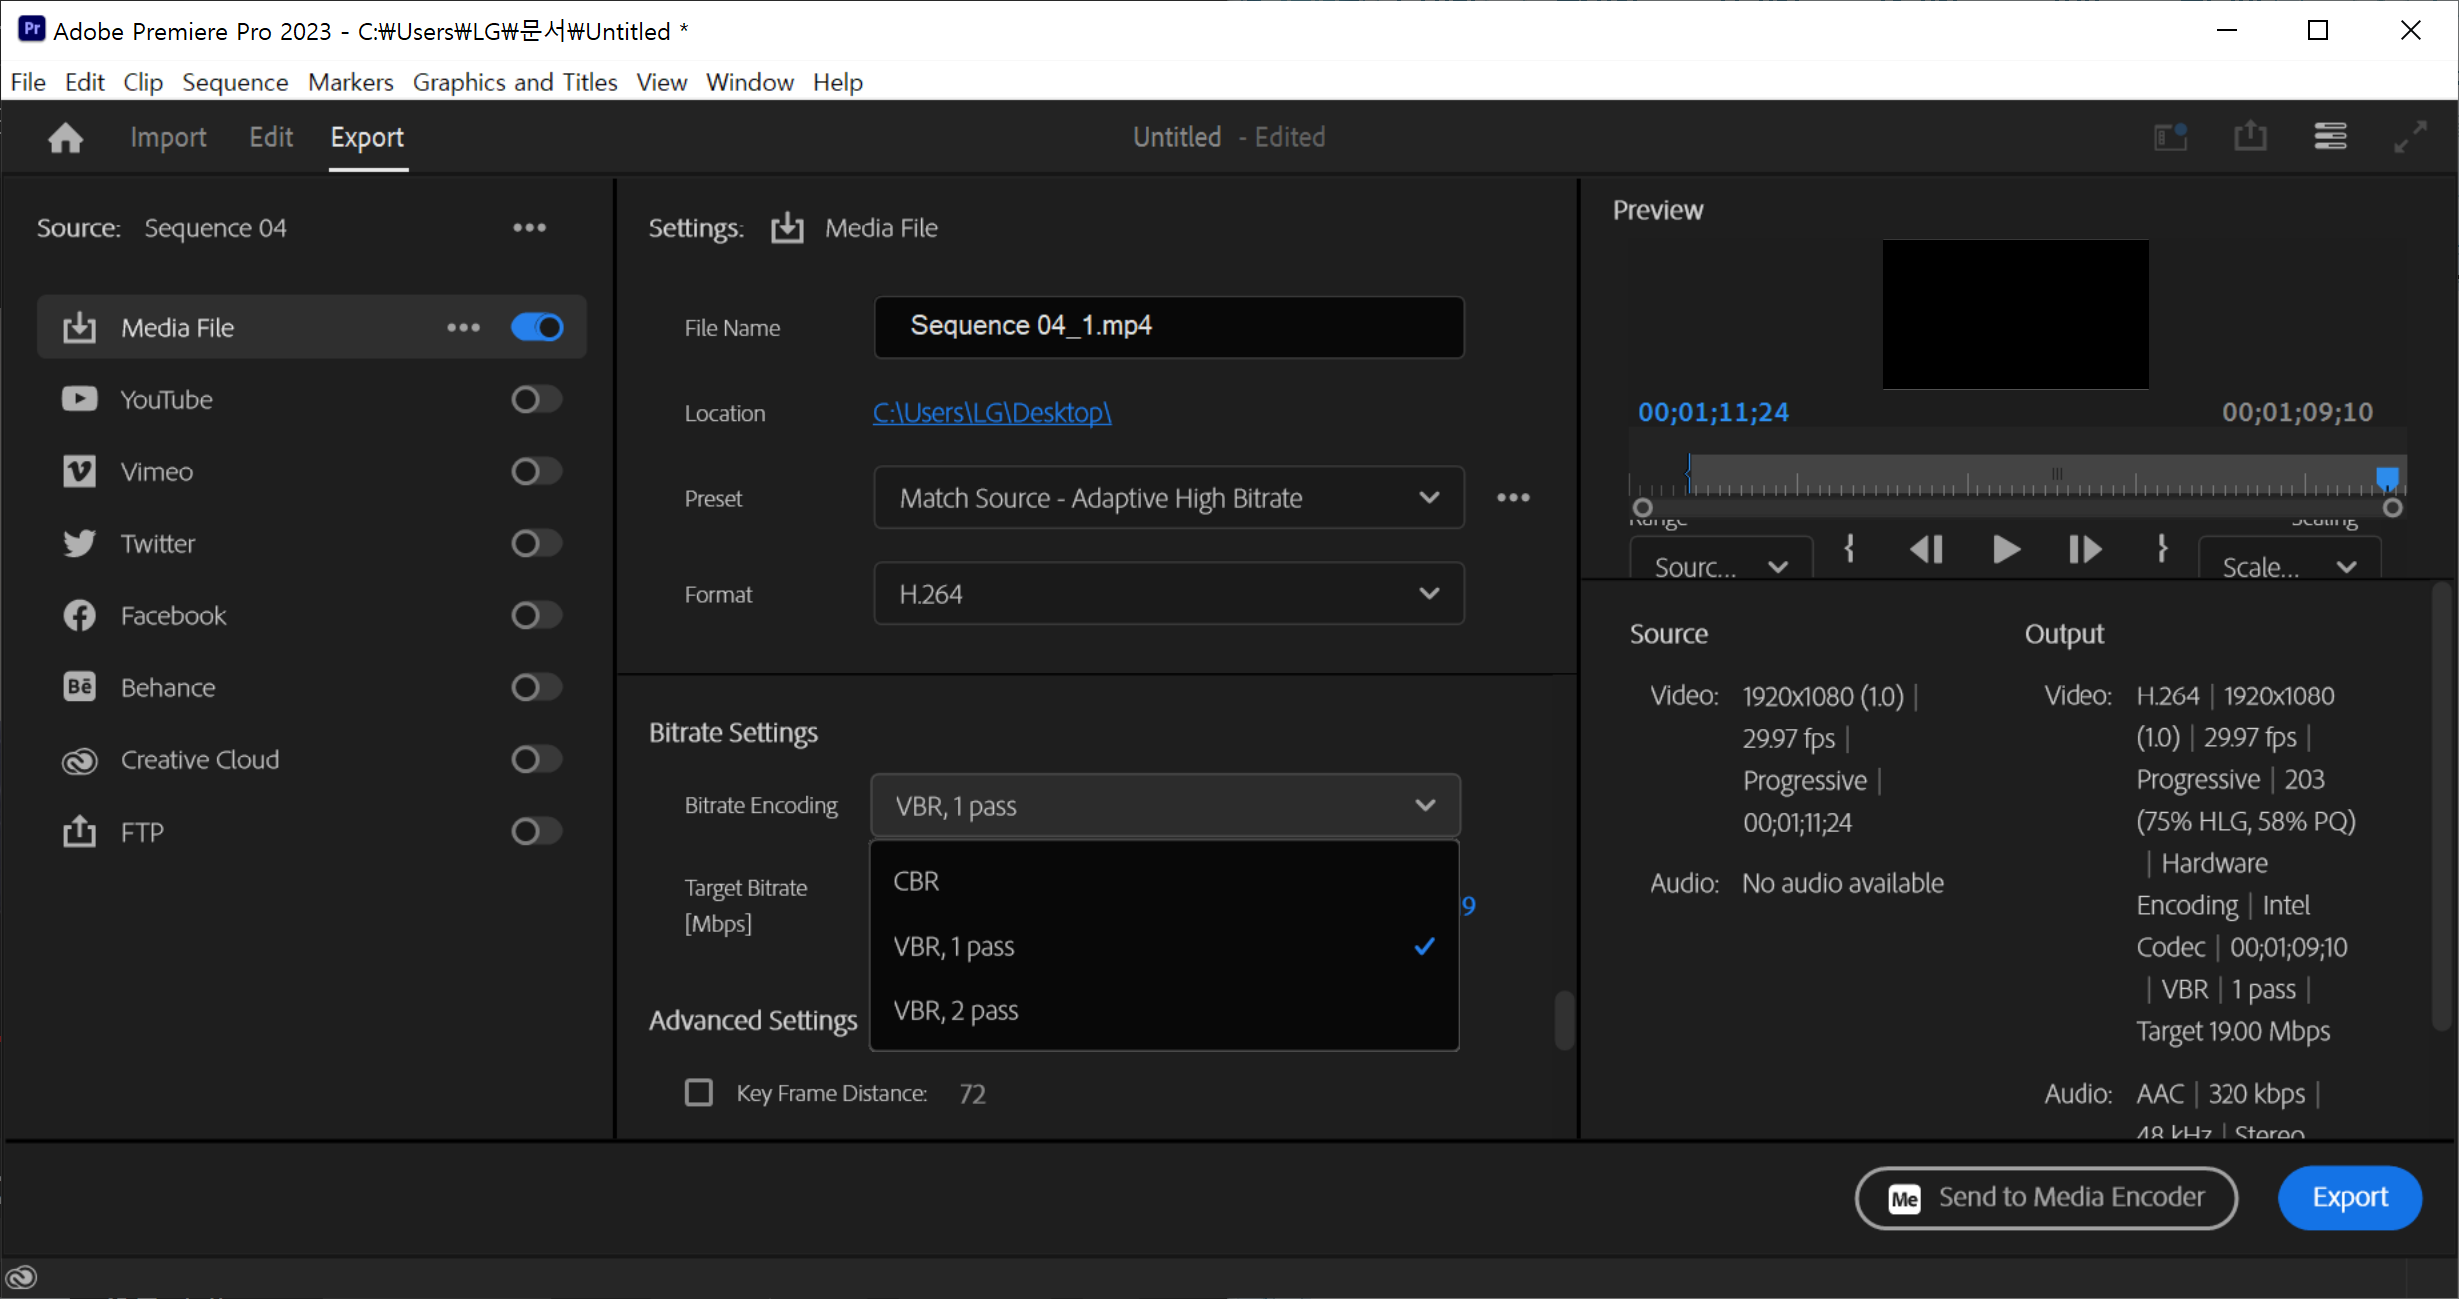The image size is (2459, 1299).
Task: Choose VBR, 2 pass from list
Action: click(955, 1010)
